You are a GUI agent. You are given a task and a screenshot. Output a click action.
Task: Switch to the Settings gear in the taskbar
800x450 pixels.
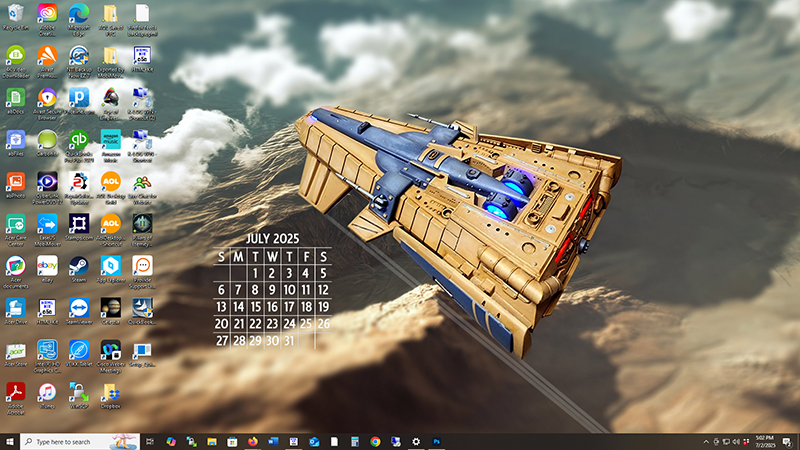point(416,442)
